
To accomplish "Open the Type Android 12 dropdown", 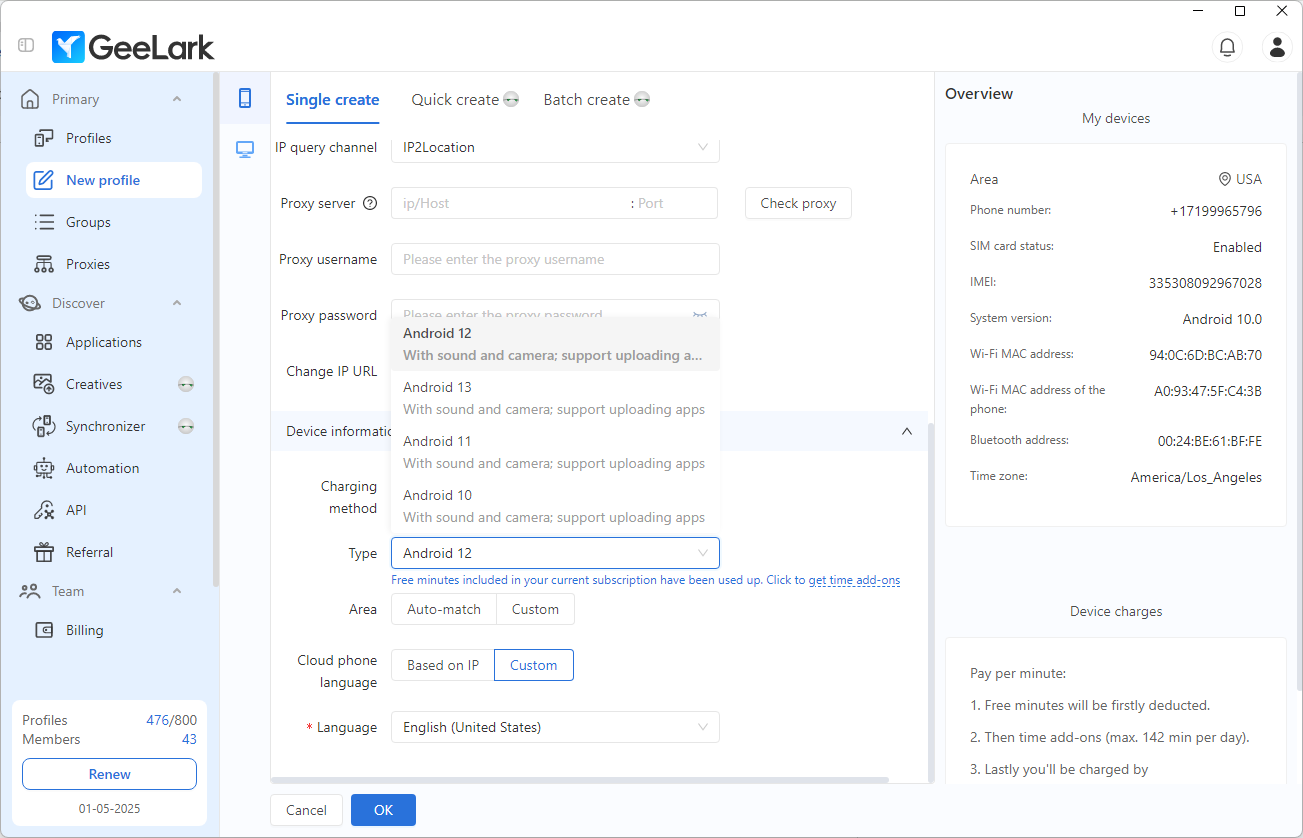I will 555,553.
